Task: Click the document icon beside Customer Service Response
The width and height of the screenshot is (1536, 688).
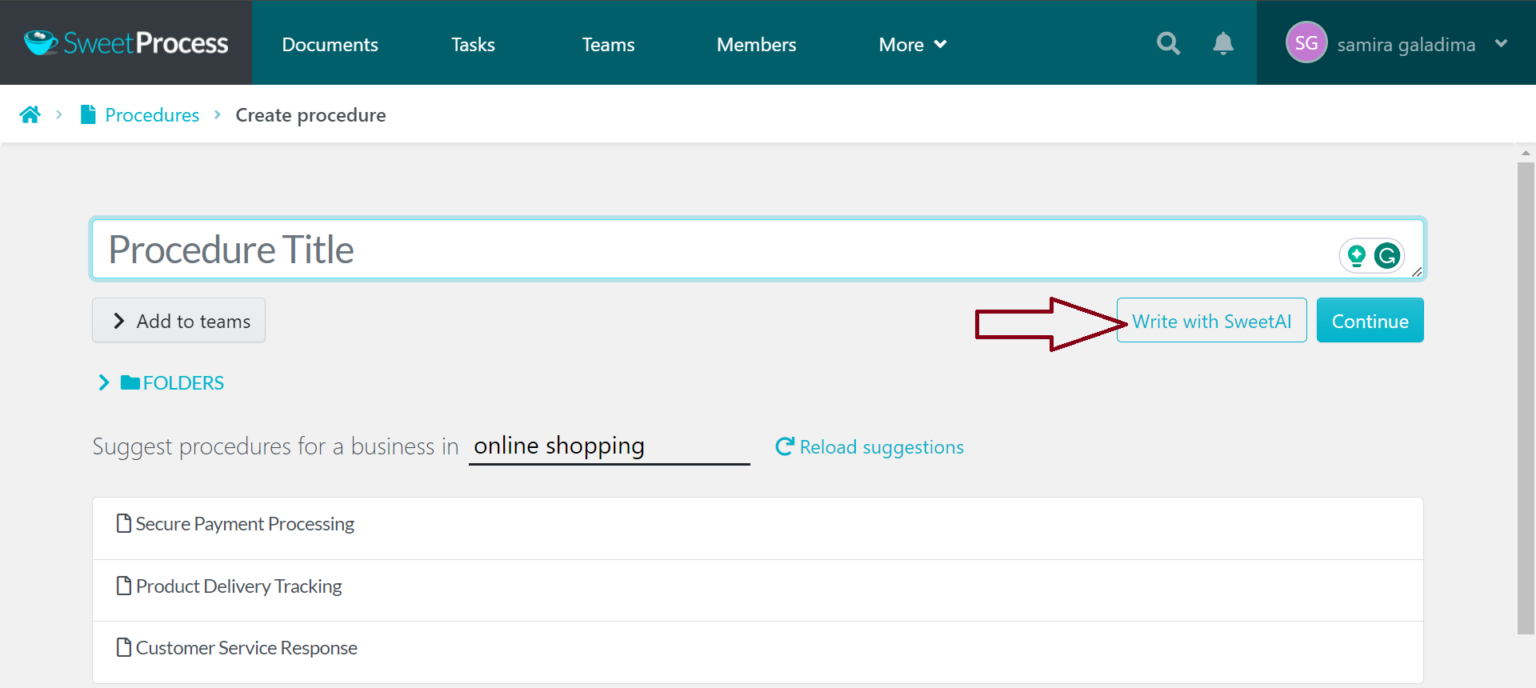Action: (x=124, y=648)
